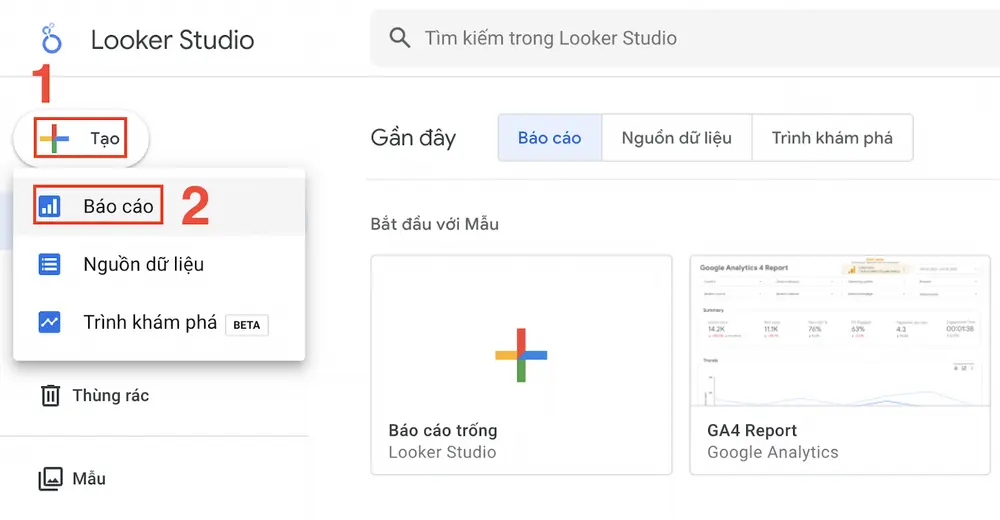Choose Nguồn dữ liệu from the create menu
Viewport: 1000px width, 520px height.
pos(159,264)
